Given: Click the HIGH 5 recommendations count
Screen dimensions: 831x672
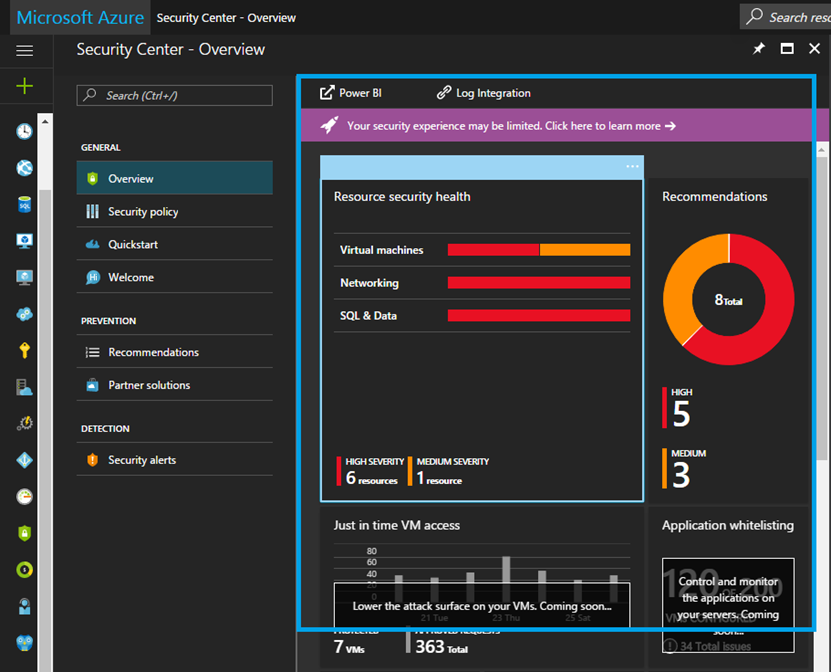Looking at the screenshot, I should 677,408.
